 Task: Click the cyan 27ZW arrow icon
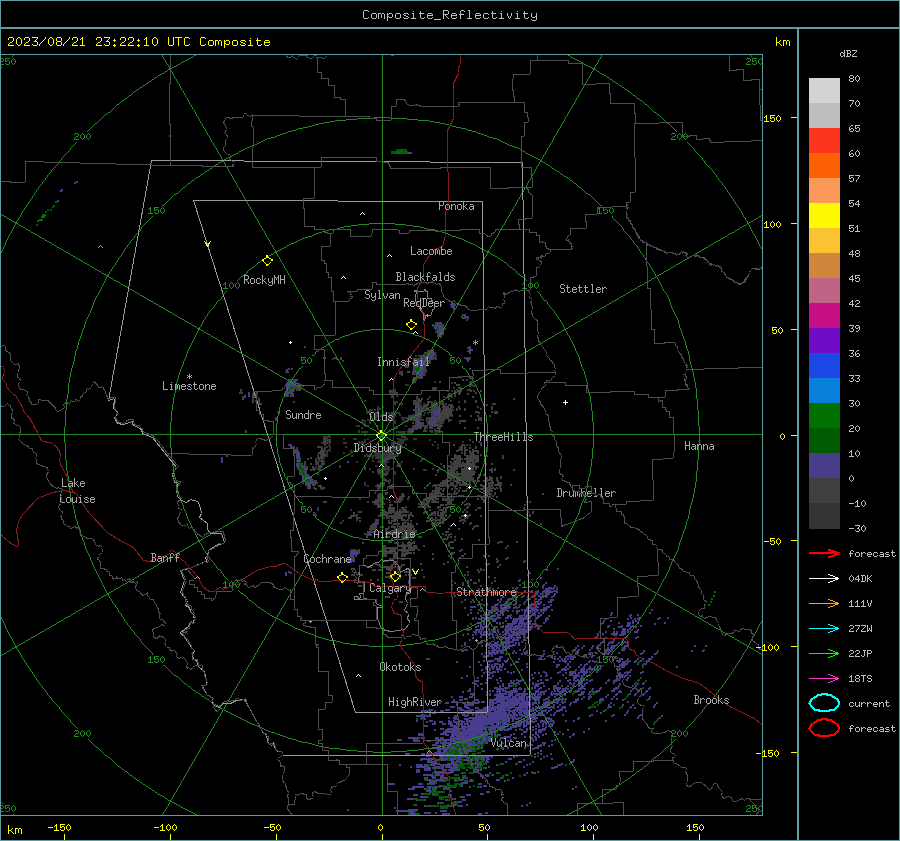824,629
